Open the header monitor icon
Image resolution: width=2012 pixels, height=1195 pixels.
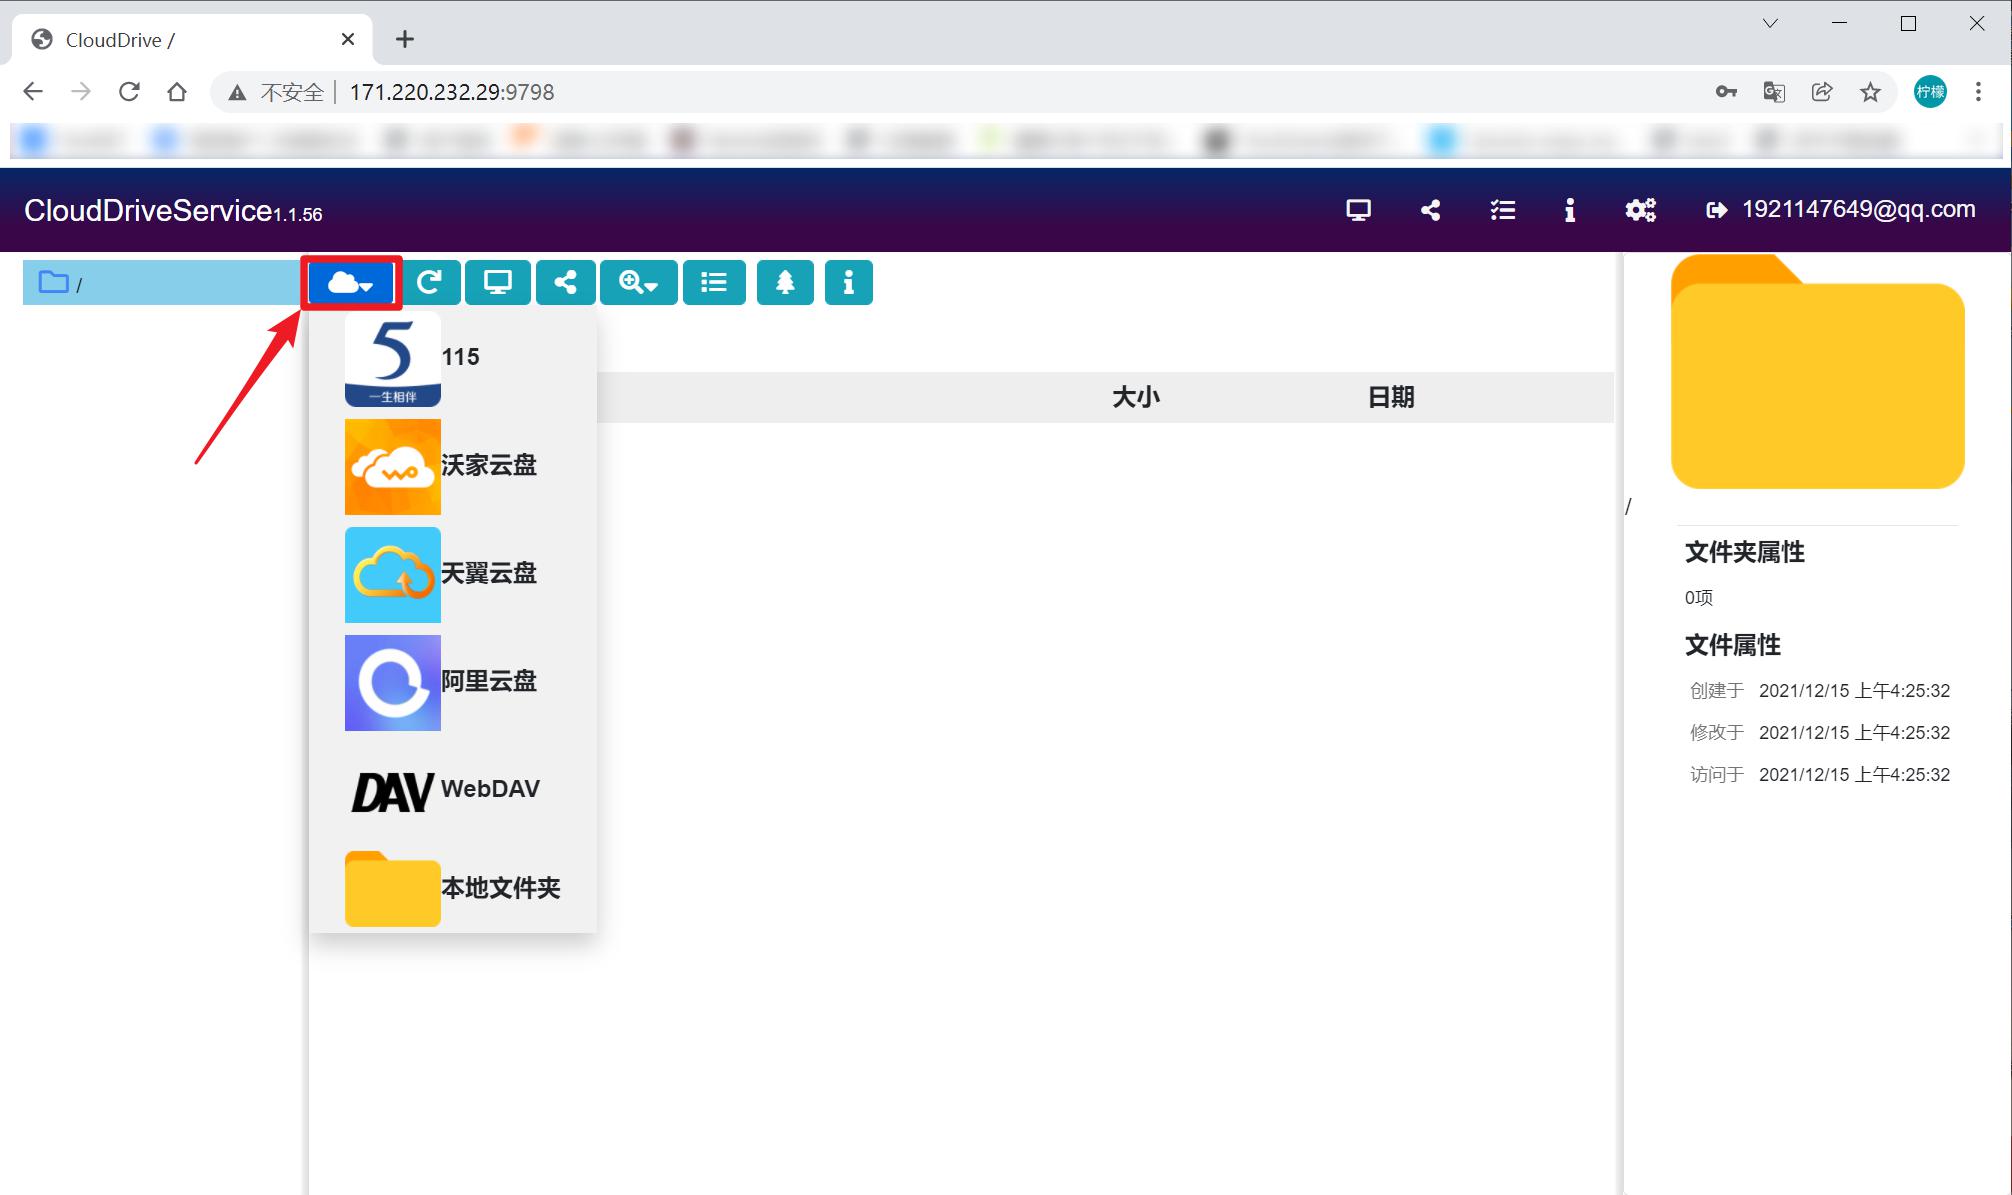(x=1358, y=210)
